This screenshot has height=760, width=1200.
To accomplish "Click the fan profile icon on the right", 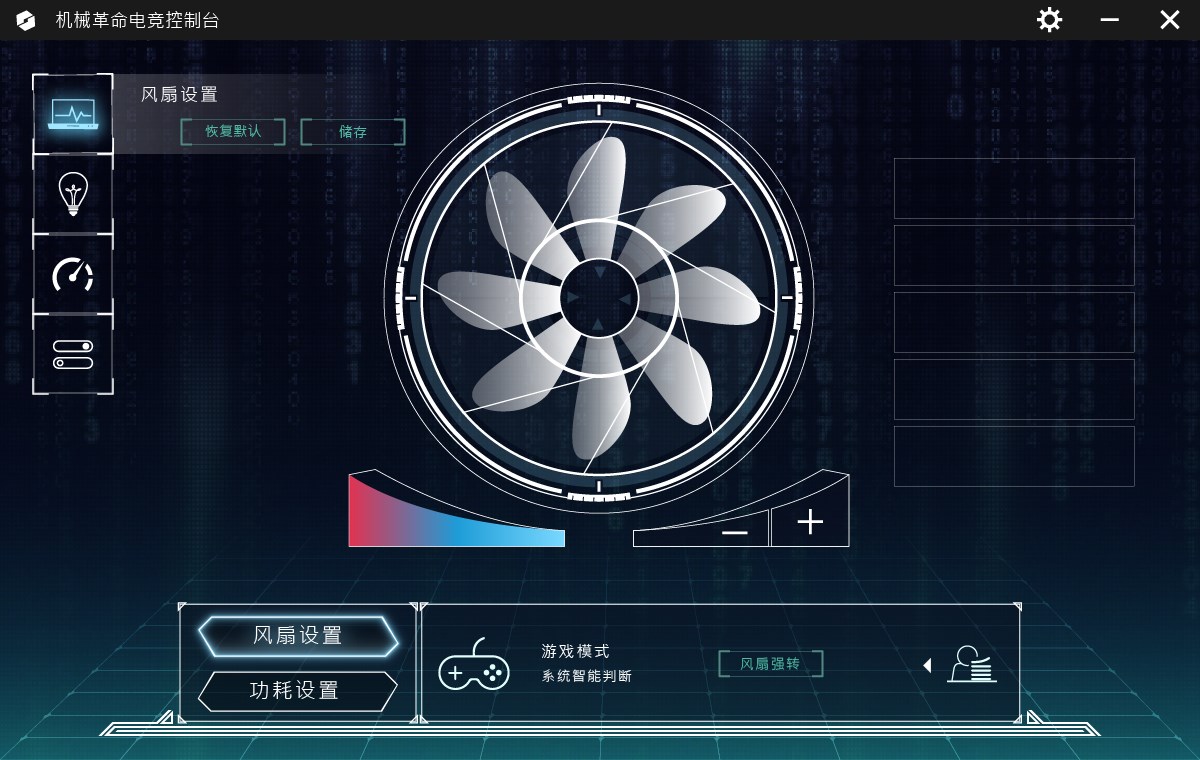I will [972, 665].
